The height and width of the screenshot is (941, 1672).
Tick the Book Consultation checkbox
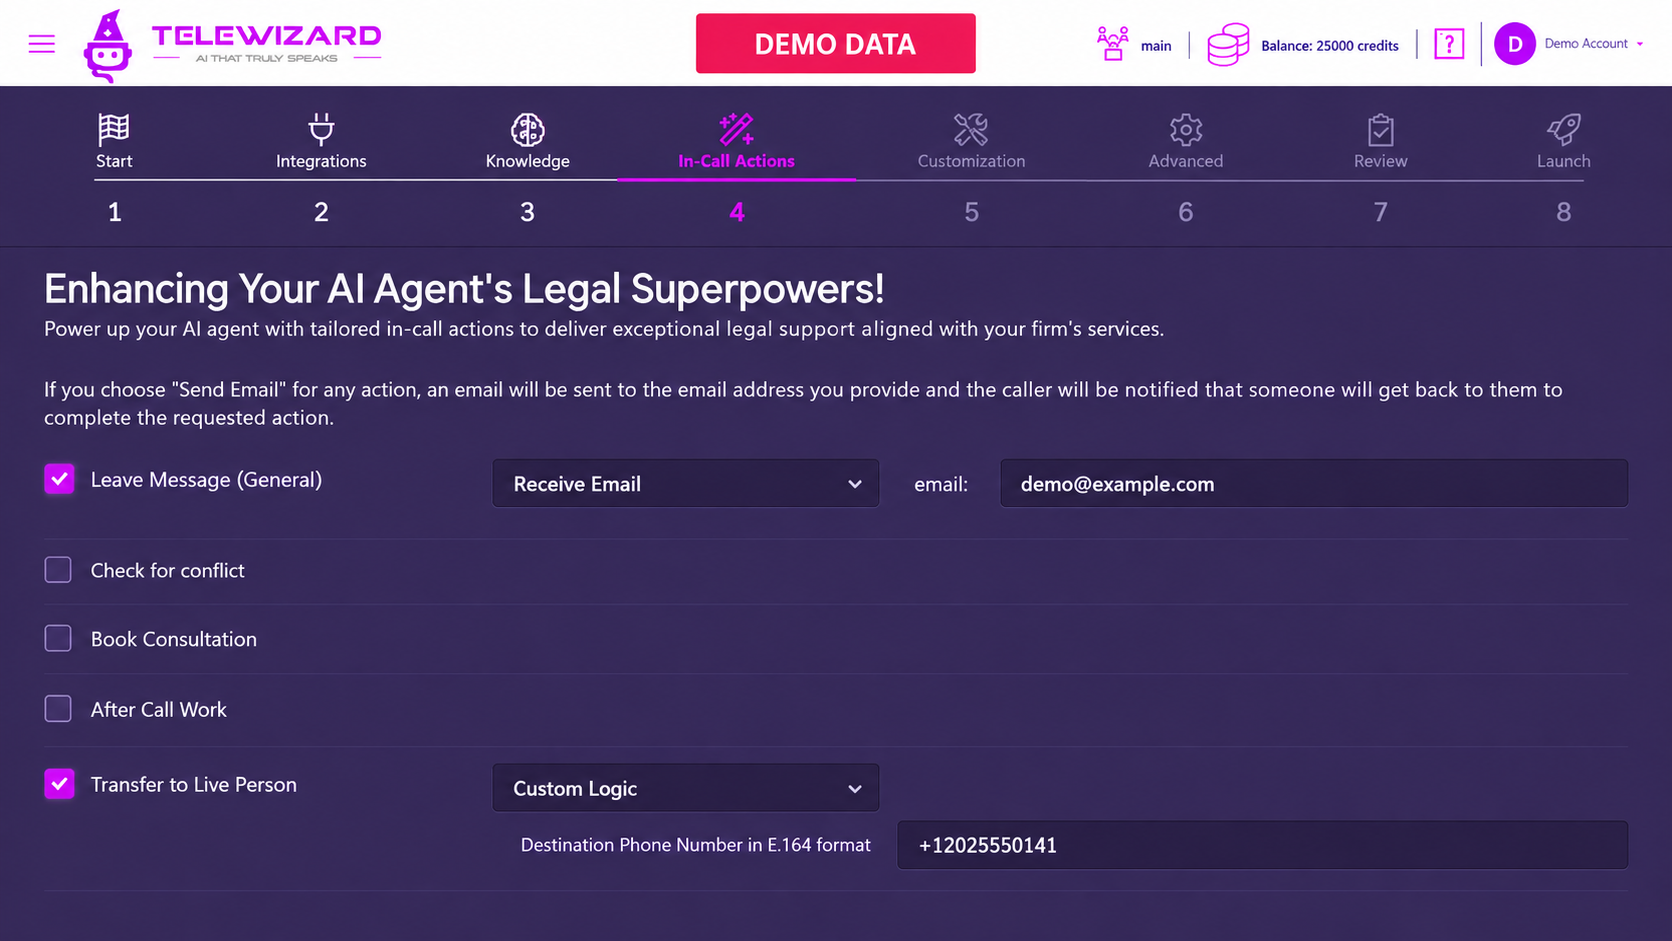(58, 639)
